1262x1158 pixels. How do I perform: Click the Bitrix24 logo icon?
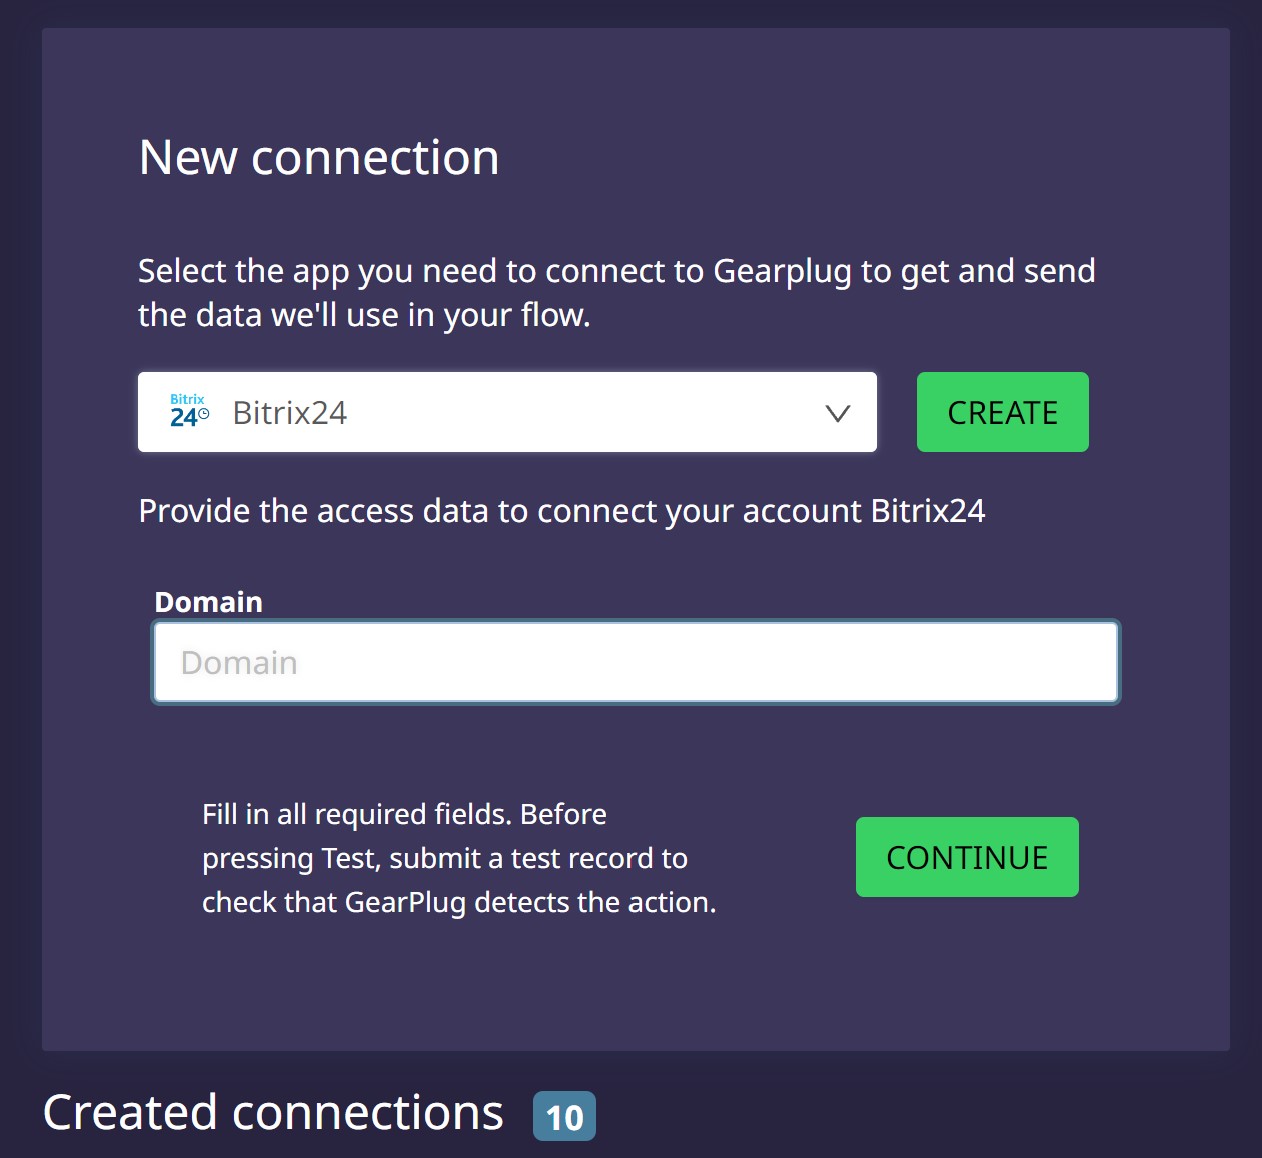click(x=189, y=412)
